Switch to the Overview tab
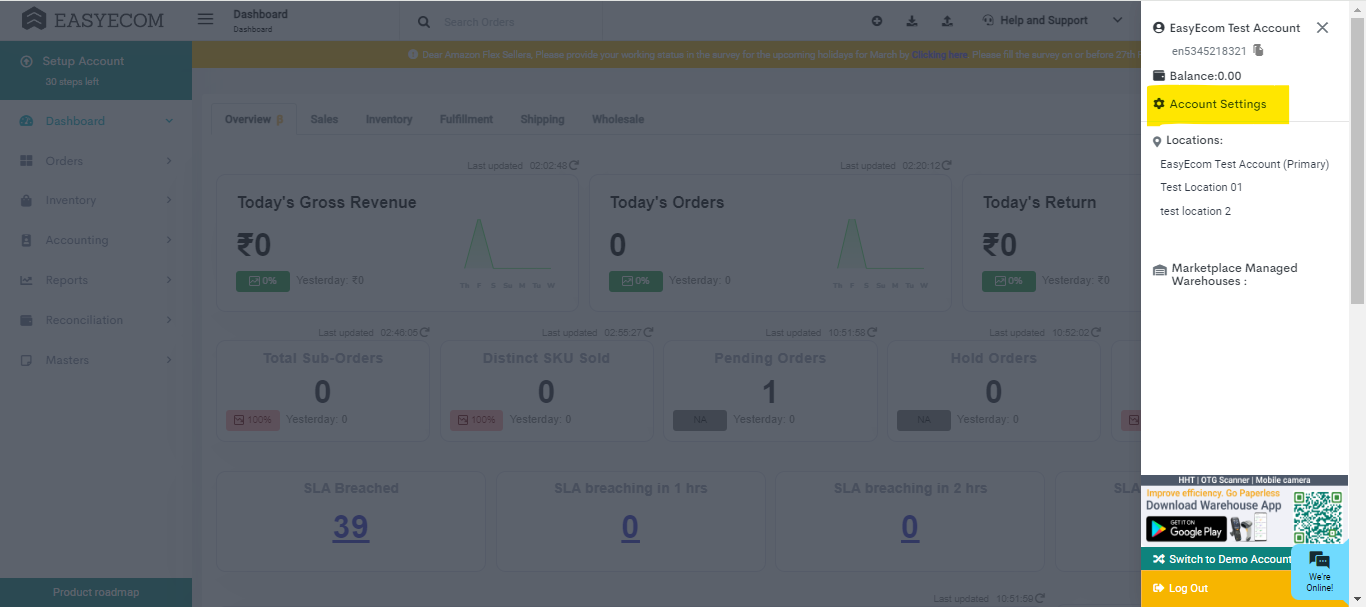The width and height of the screenshot is (1366, 607). tap(254, 119)
